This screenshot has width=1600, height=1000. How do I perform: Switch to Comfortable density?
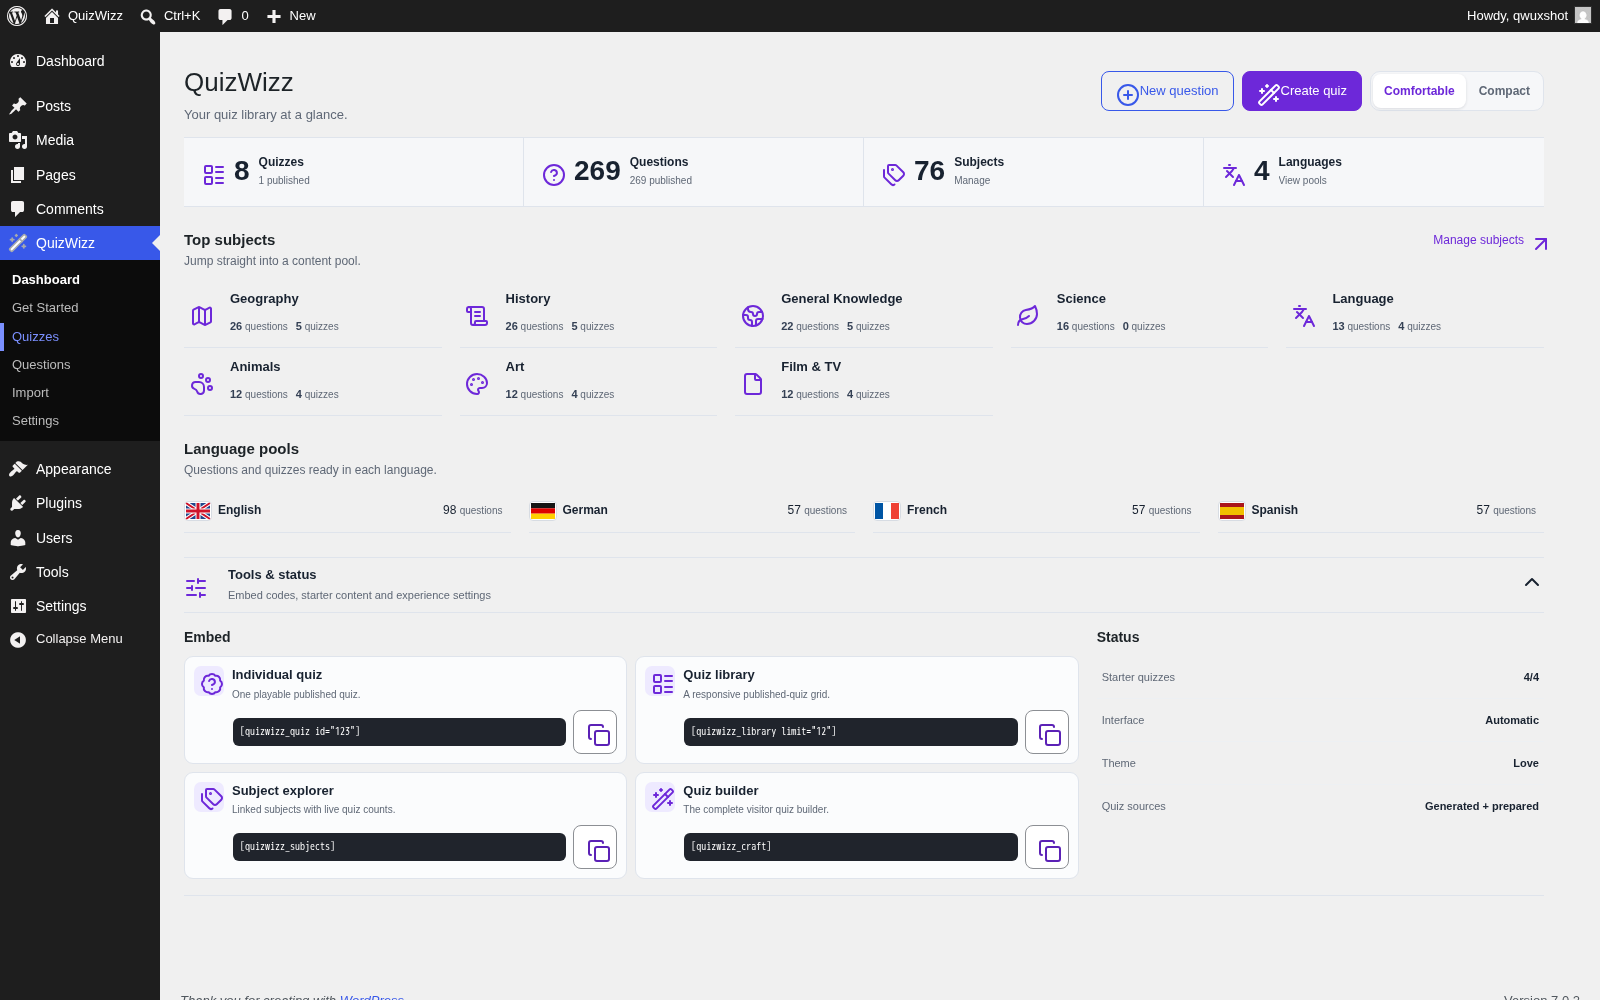coord(1419,91)
